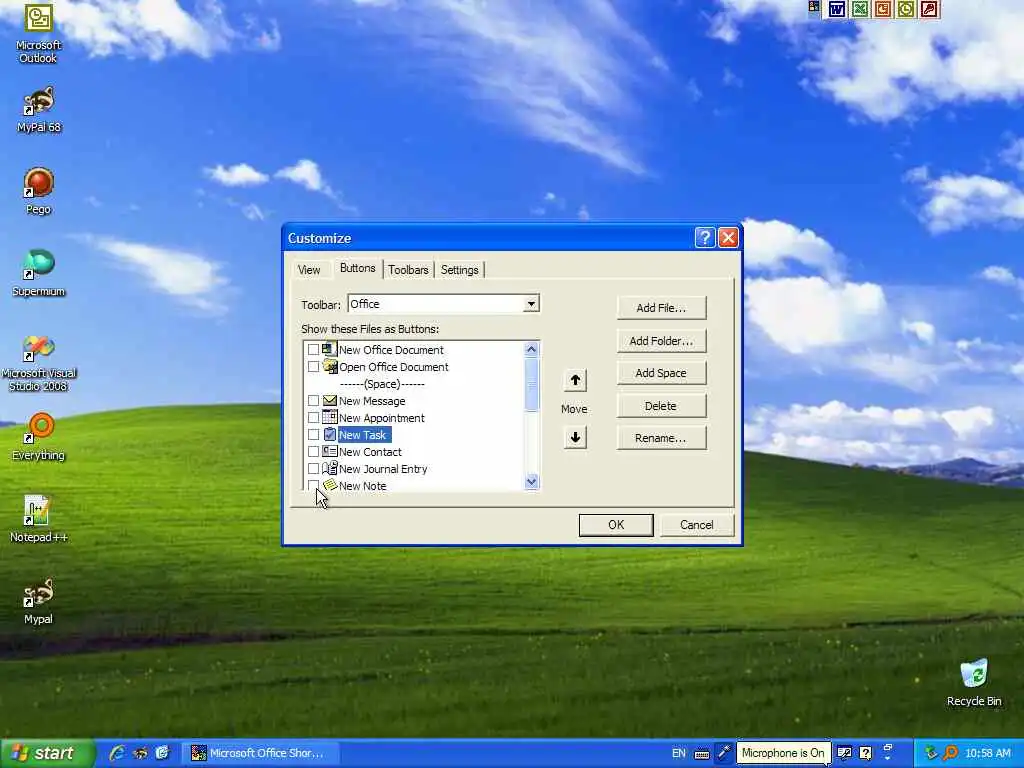Open Internet Explorer from Quick Launch
Image resolution: width=1024 pixels, height=768 pixels.
click(x=117, y=753)
